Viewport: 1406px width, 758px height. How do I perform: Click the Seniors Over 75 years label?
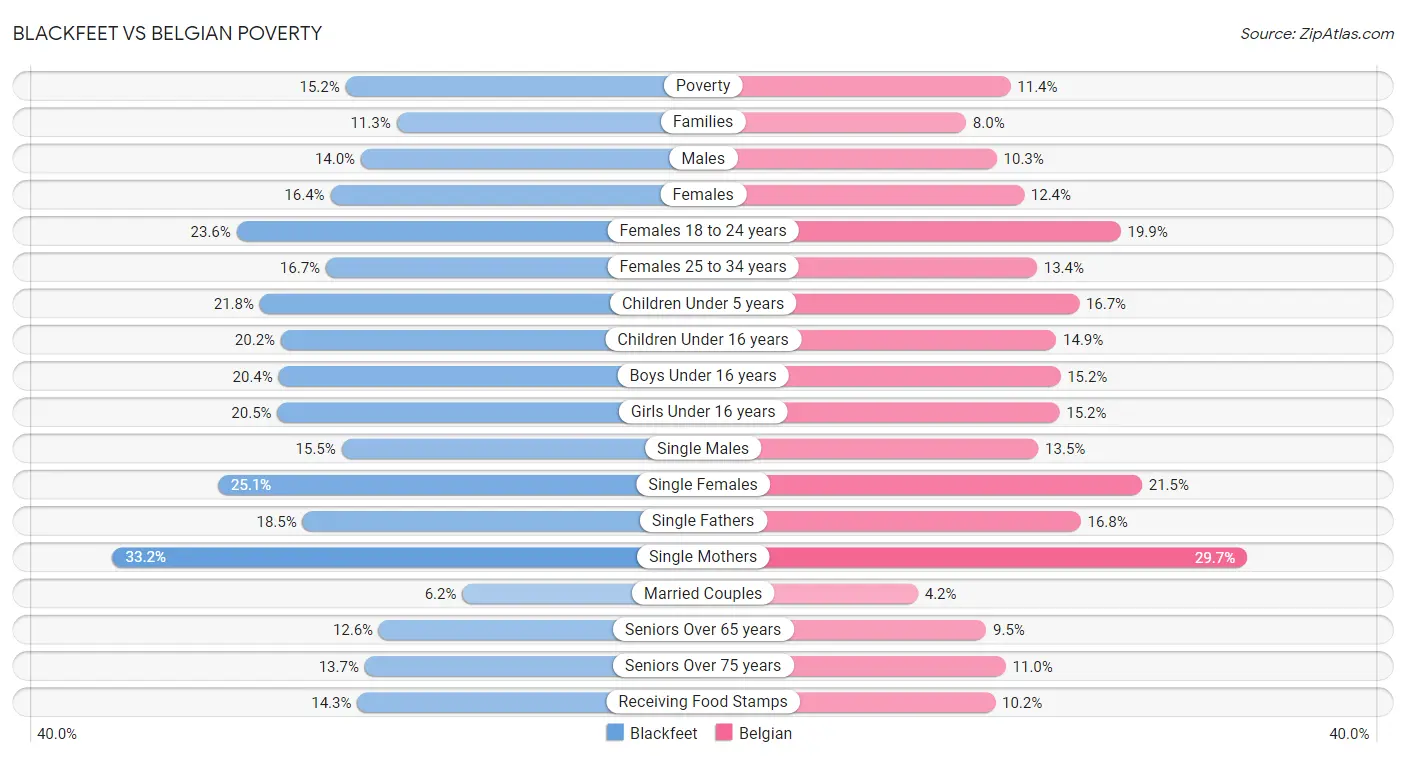tap(703, 666)
